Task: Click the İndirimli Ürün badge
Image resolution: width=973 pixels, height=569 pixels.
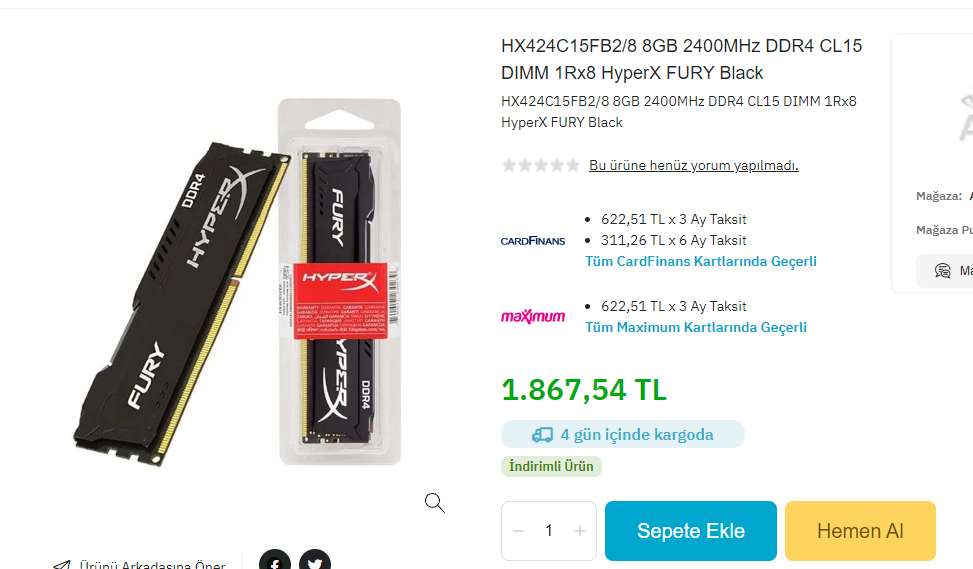Action: click(x=551, y=466)
